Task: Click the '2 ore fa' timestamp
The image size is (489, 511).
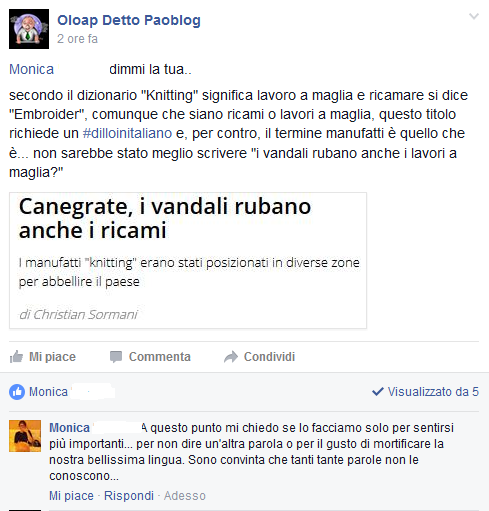Action: [x=77, y=39]
